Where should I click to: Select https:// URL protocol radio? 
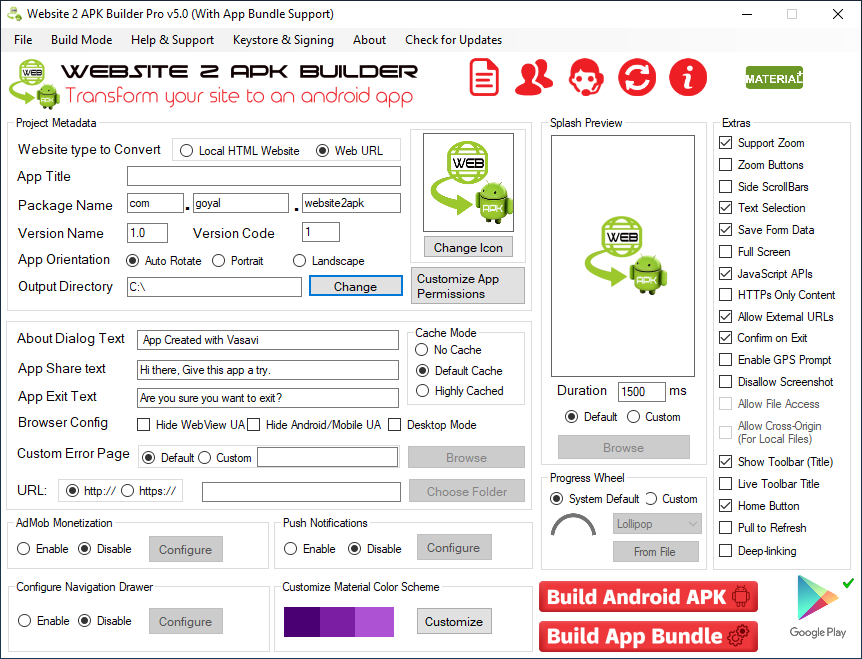click(x=128, y=491)
